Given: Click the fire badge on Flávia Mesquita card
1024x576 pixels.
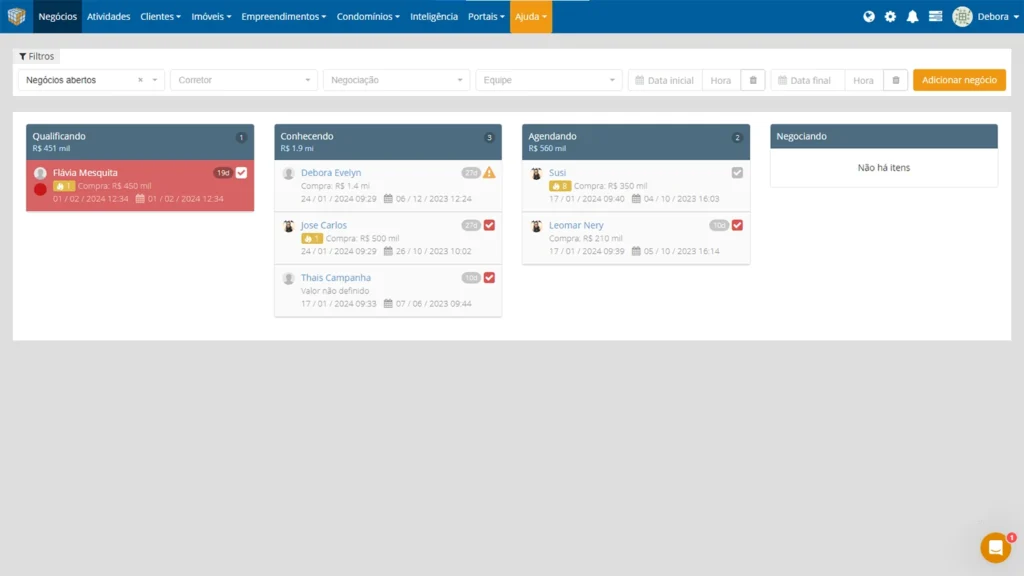Looking at the screenshot, I should click(63, 186).
